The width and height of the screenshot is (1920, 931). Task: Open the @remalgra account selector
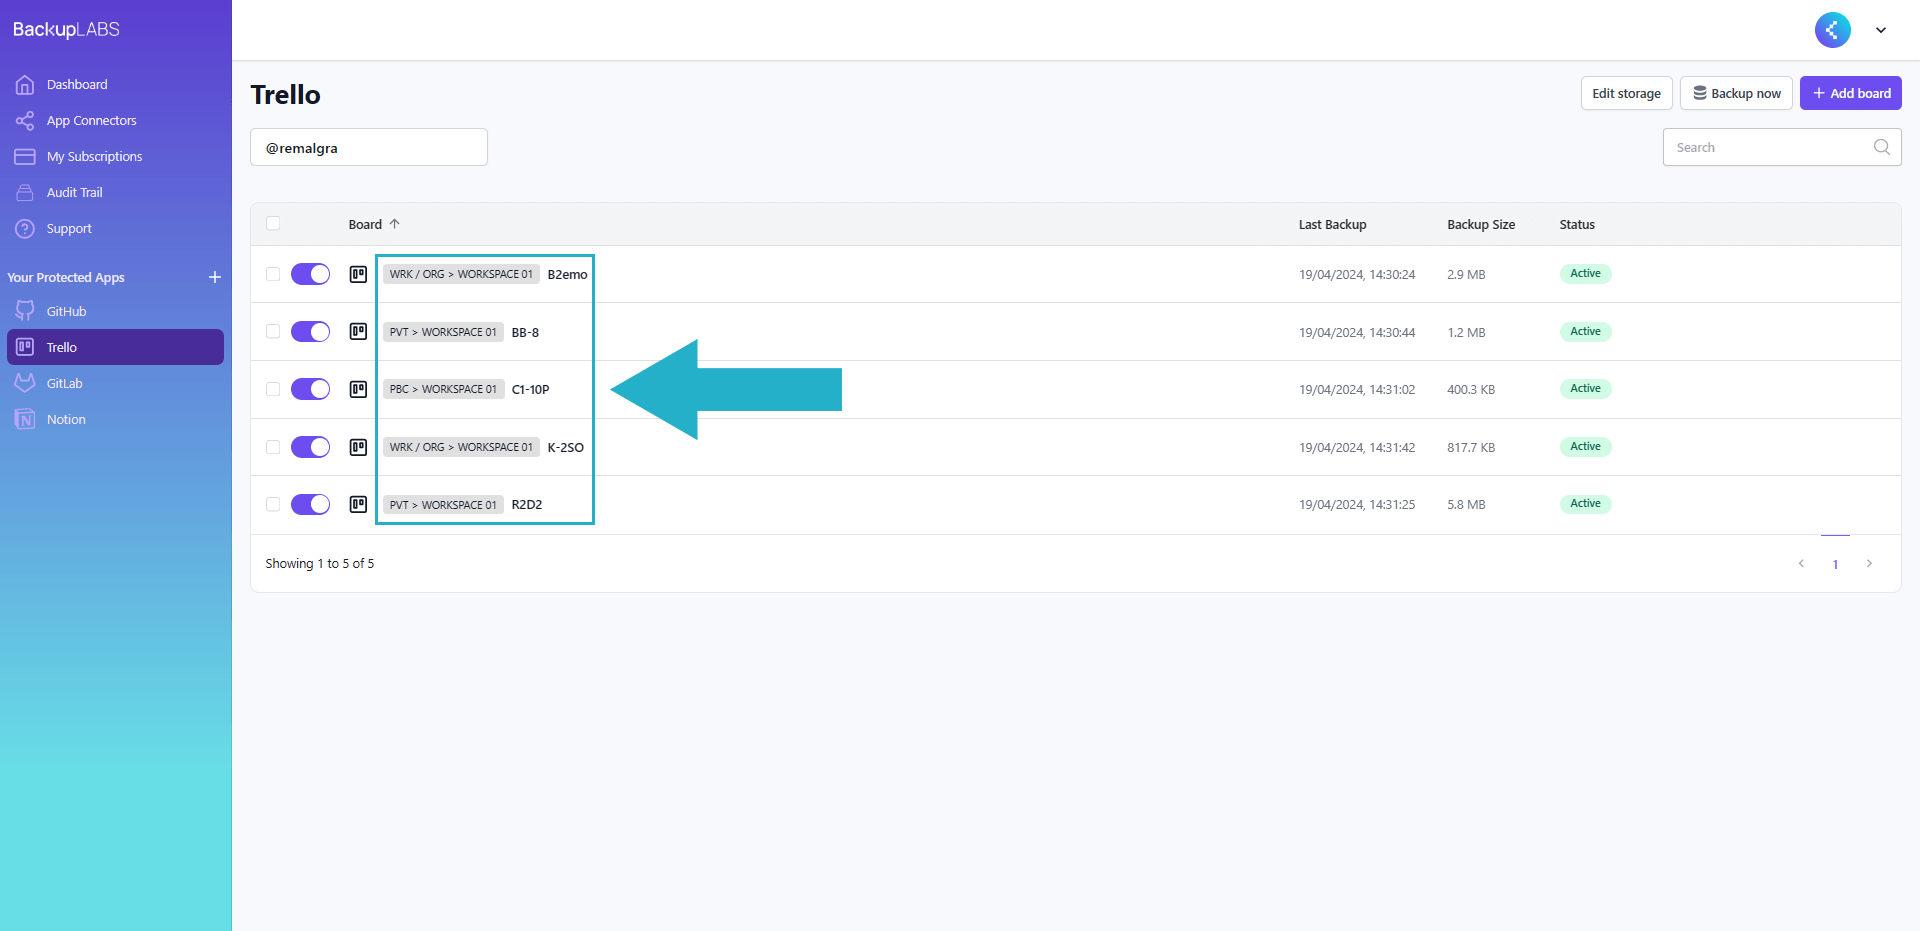(x=369, y=147)
